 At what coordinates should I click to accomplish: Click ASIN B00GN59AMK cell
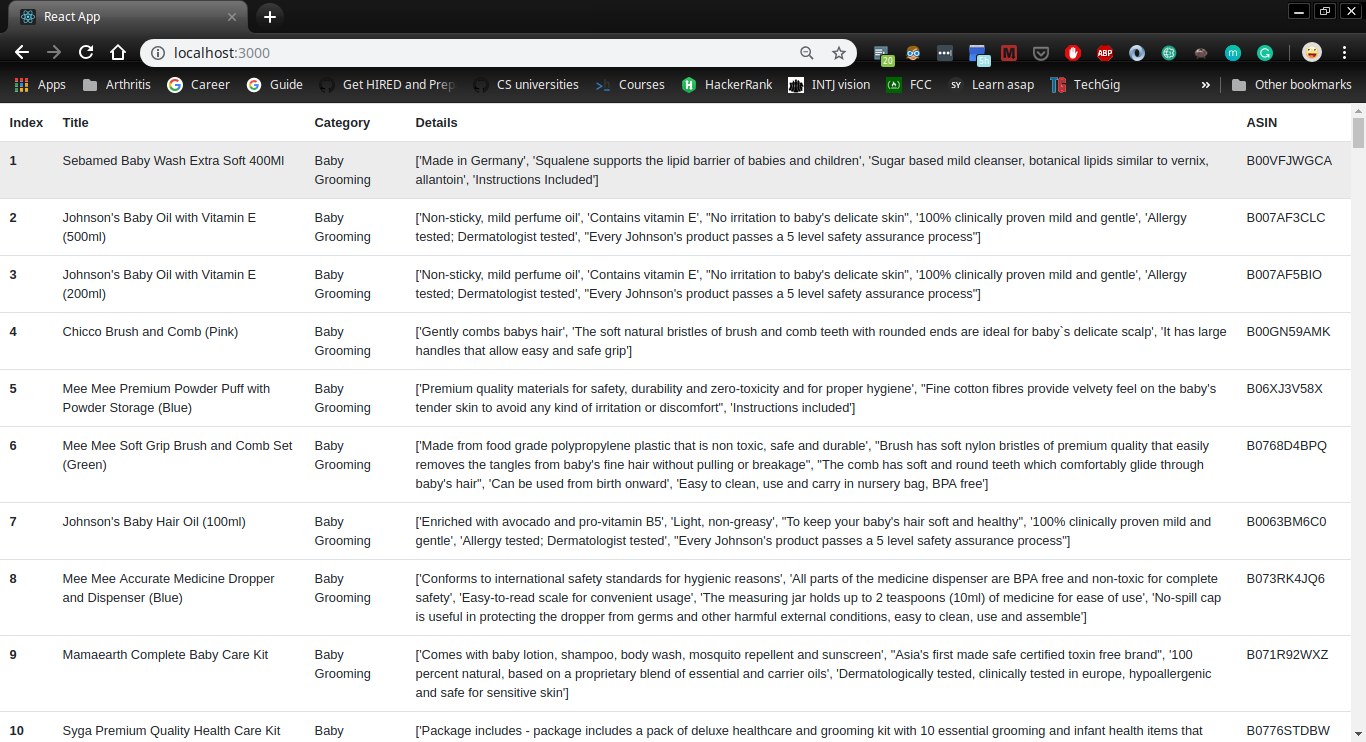click(x=1288, y=332)
